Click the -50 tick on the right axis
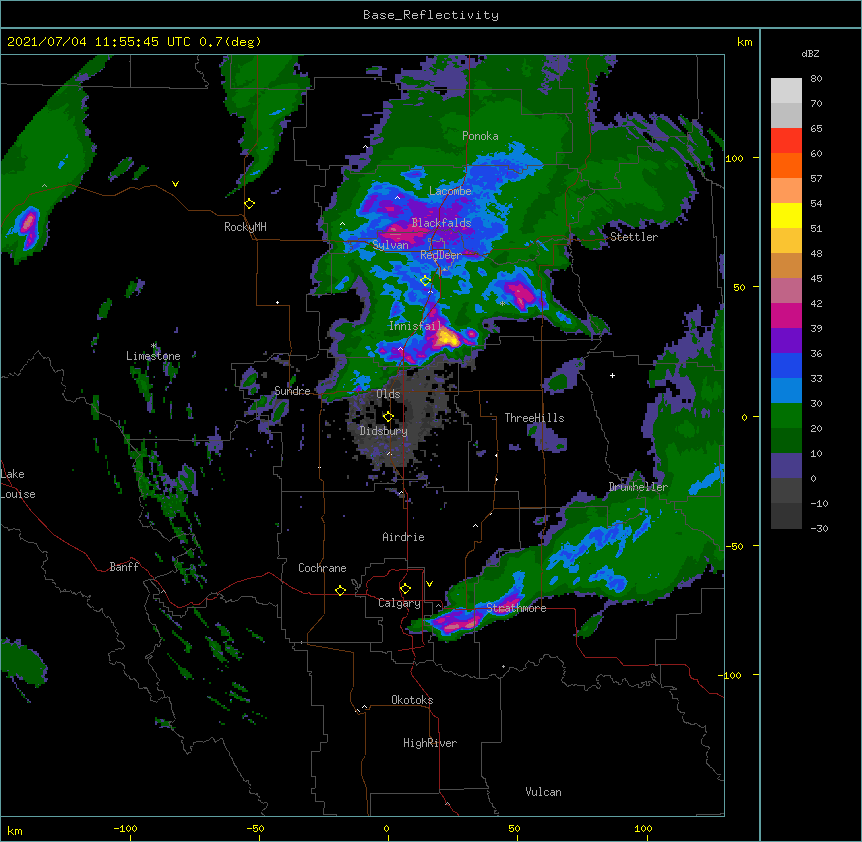862x842 pixels. (x=734, y=546)
